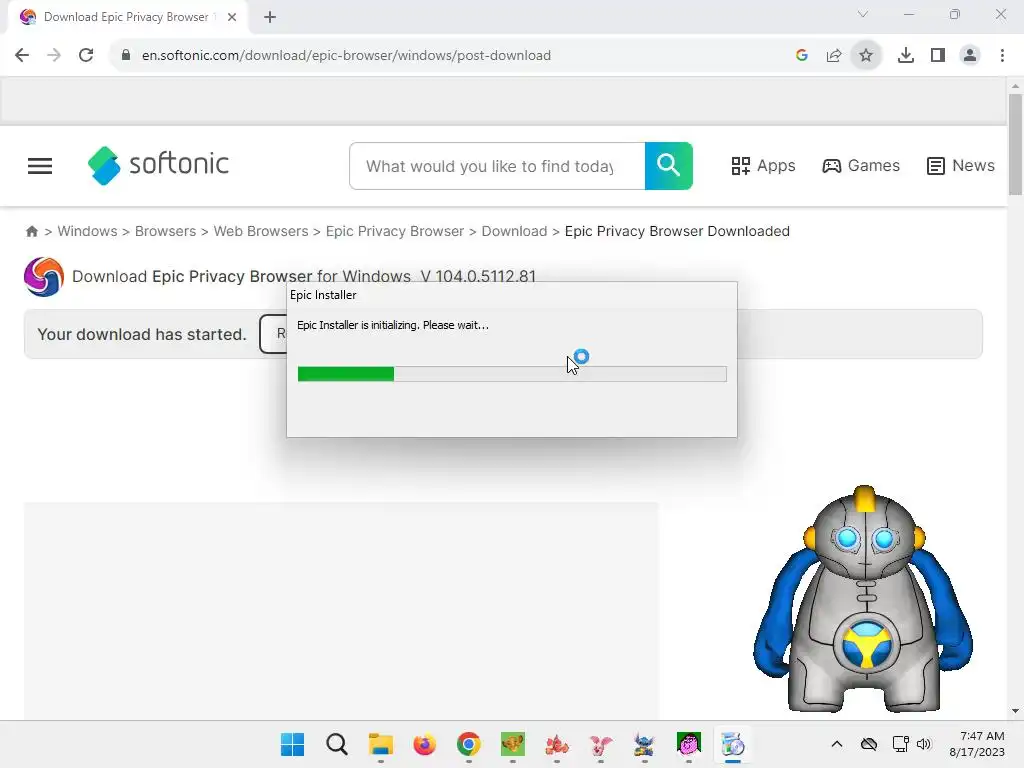
Task: Open File Explorer from taskbar
Action: [x=381, y=744]
